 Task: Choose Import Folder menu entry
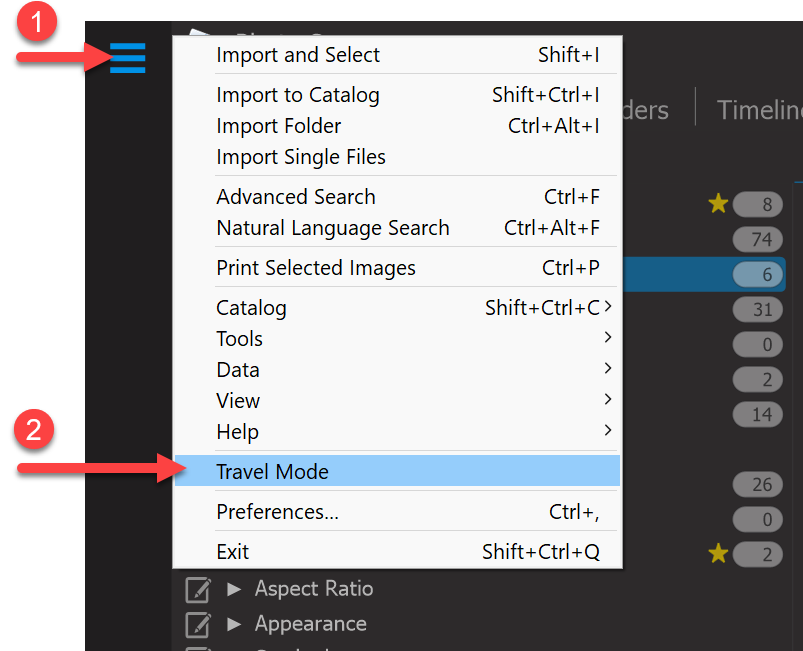(397, 126)
